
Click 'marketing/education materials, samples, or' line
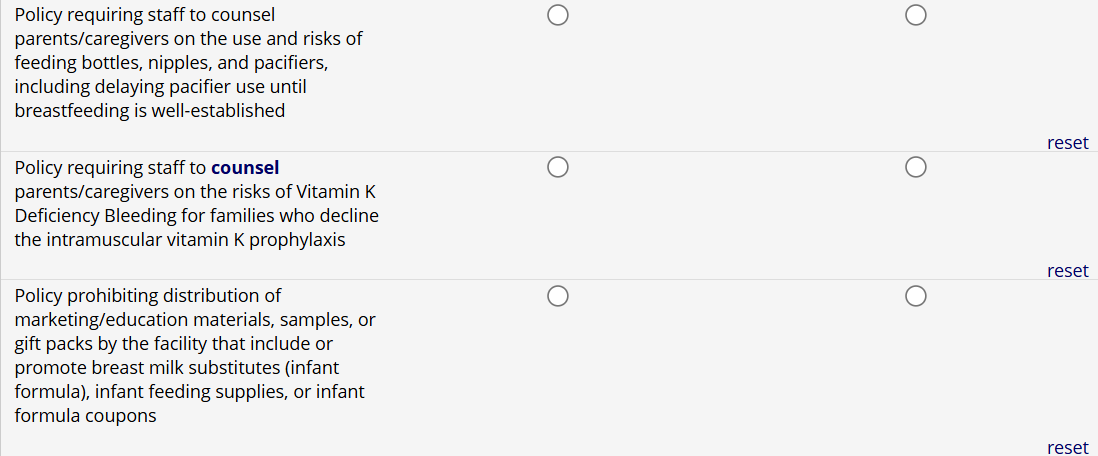[x=195, y=319]
